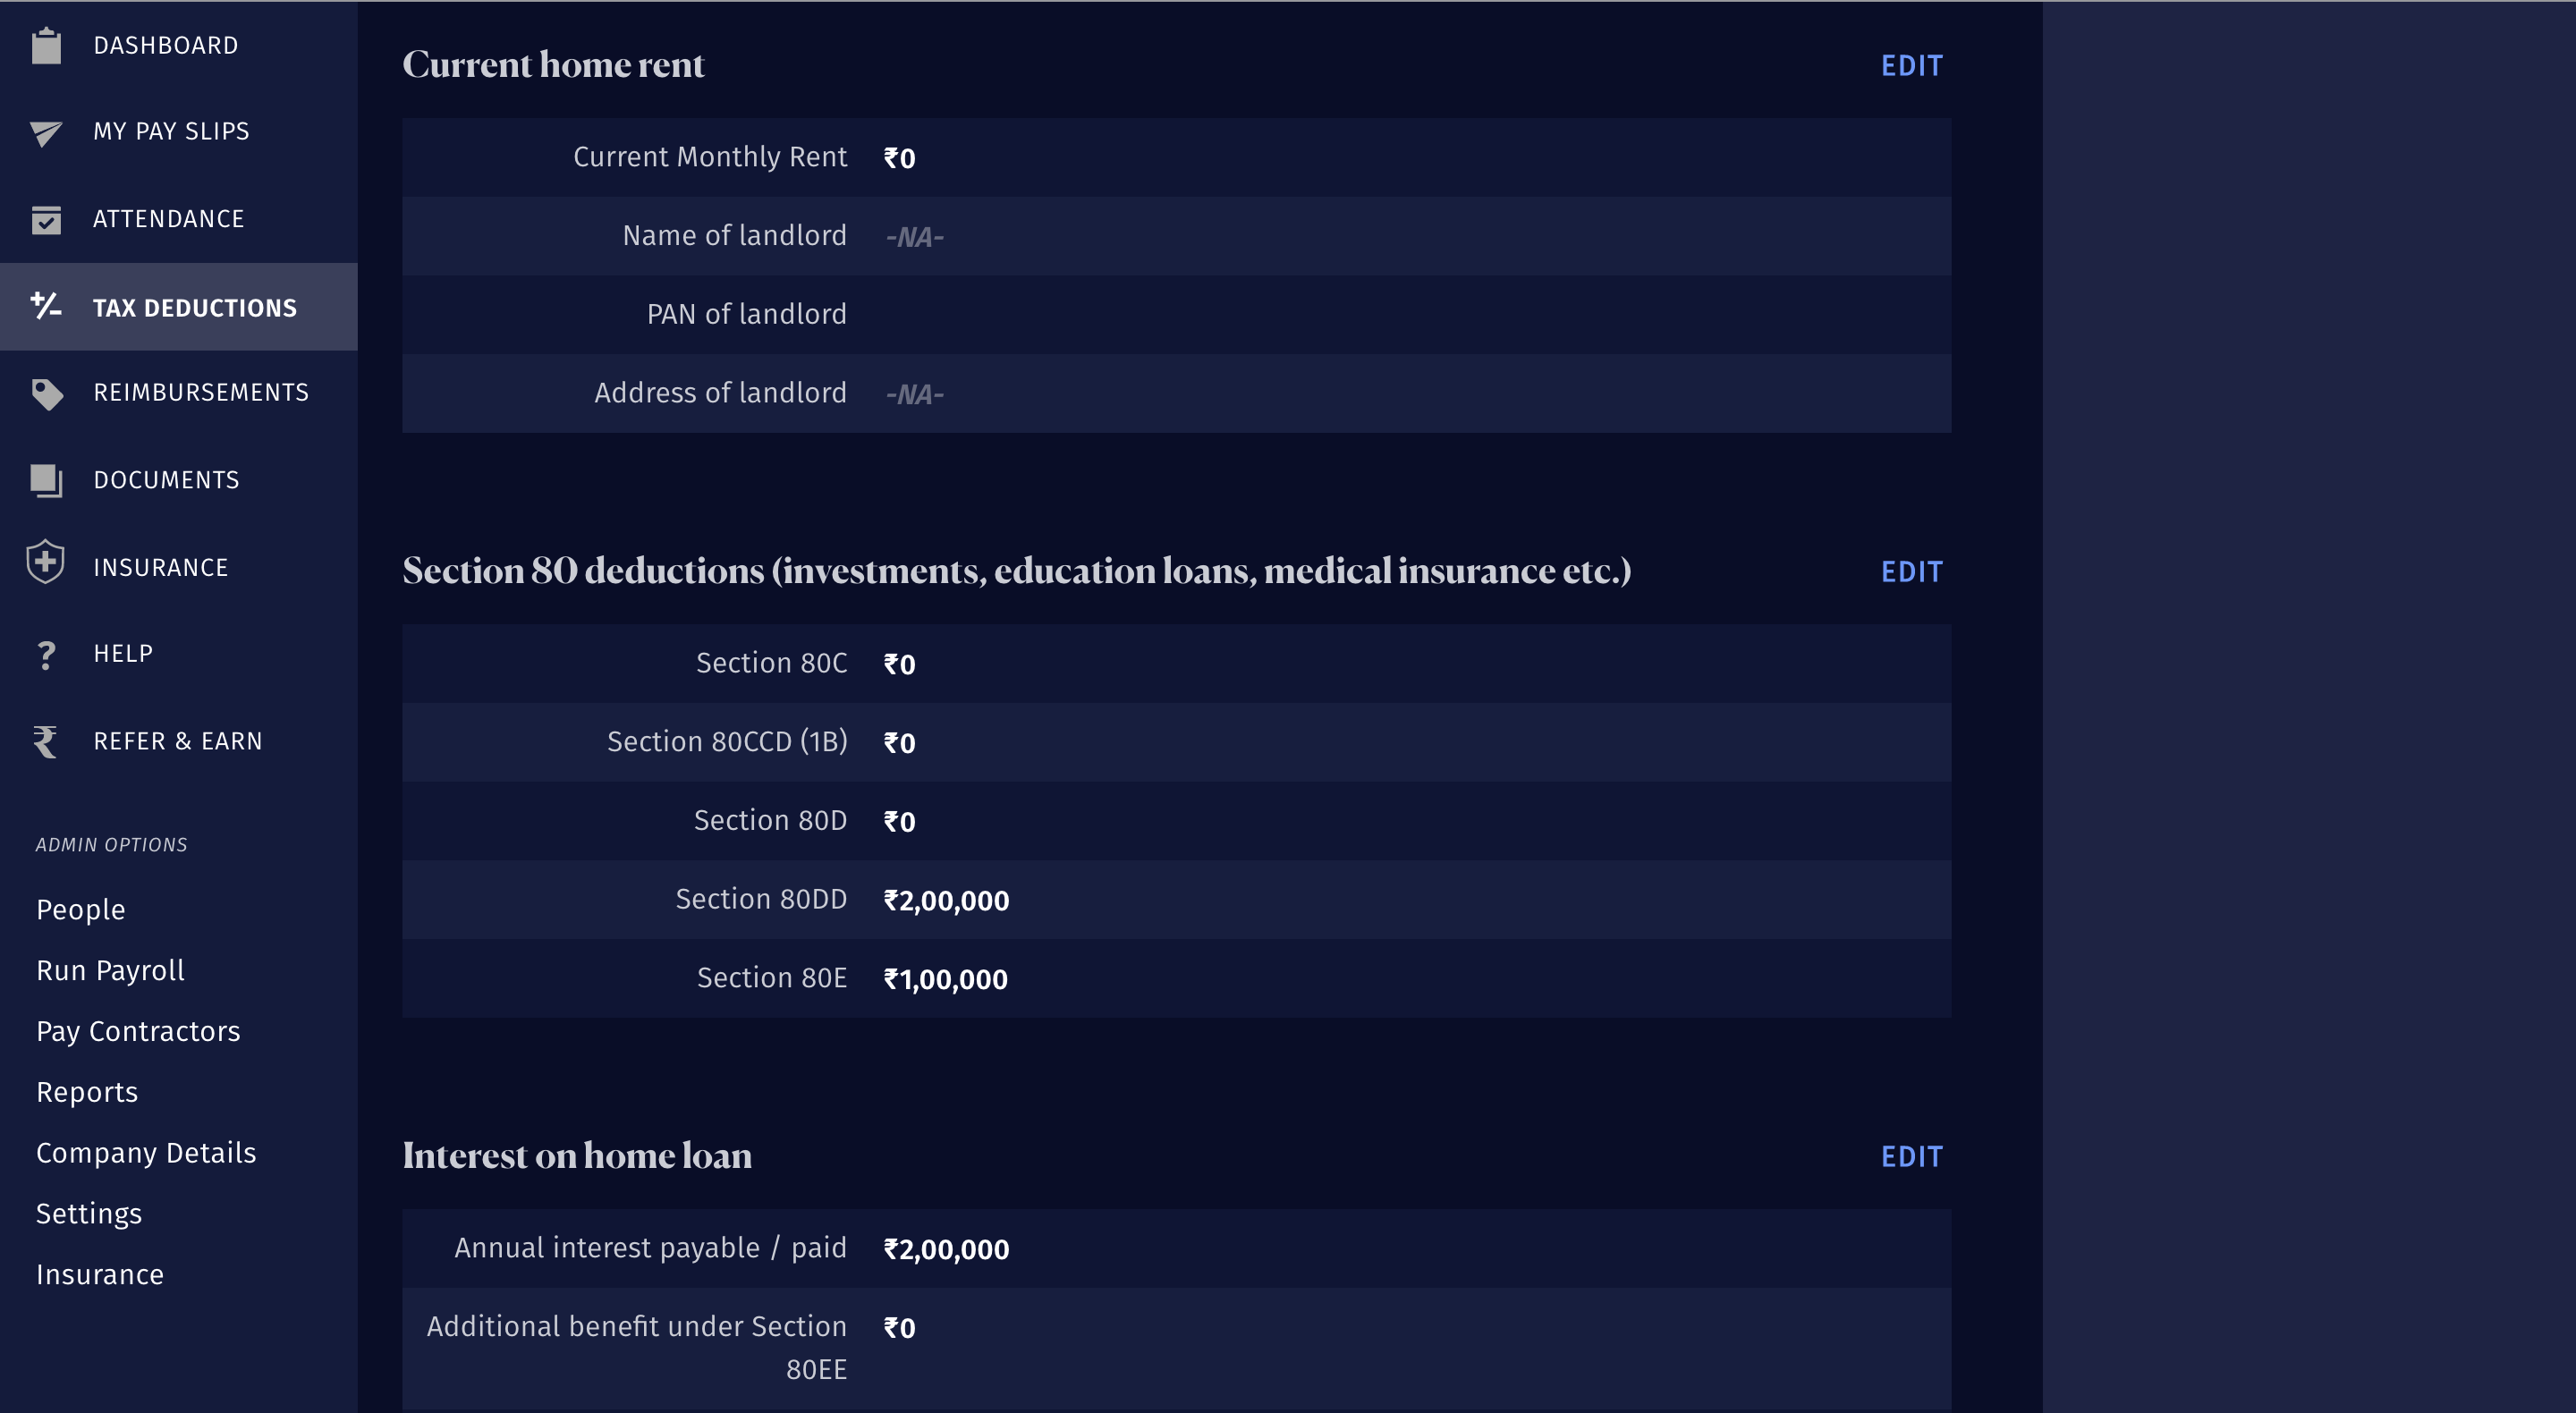Open People admin option

pos(81,909)
